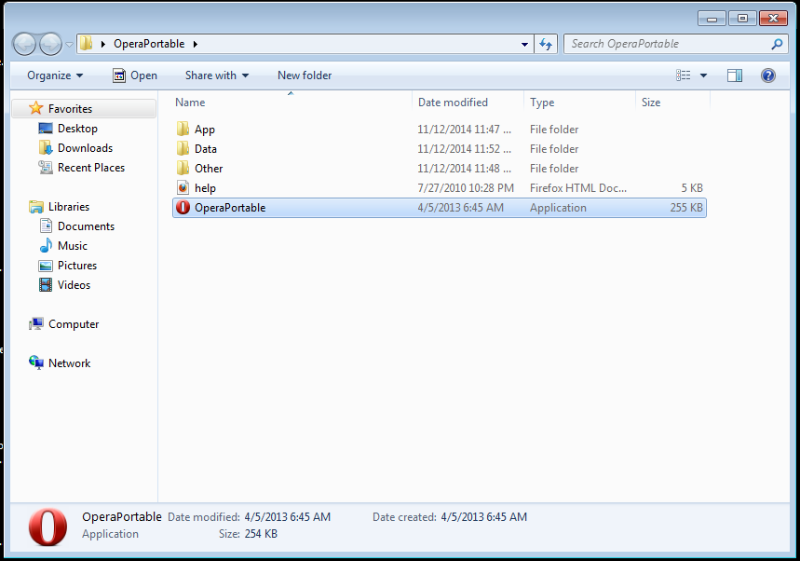
Task: Click the Recent Places icon
Action: [45, 167]
